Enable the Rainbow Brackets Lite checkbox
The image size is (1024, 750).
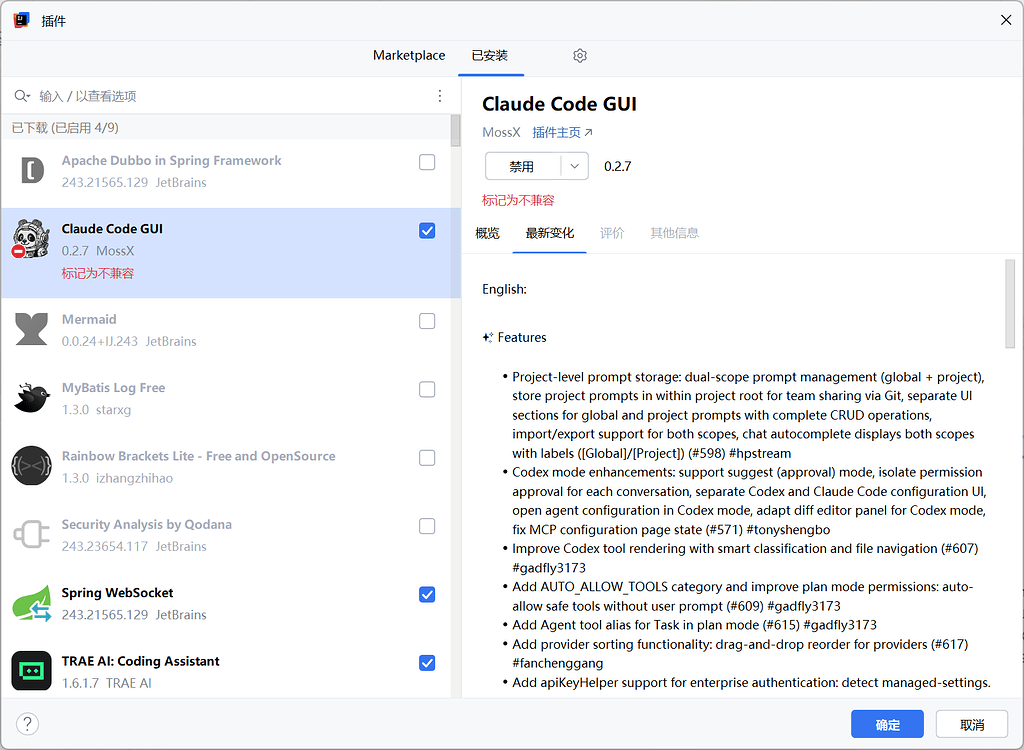pos(427,458)
